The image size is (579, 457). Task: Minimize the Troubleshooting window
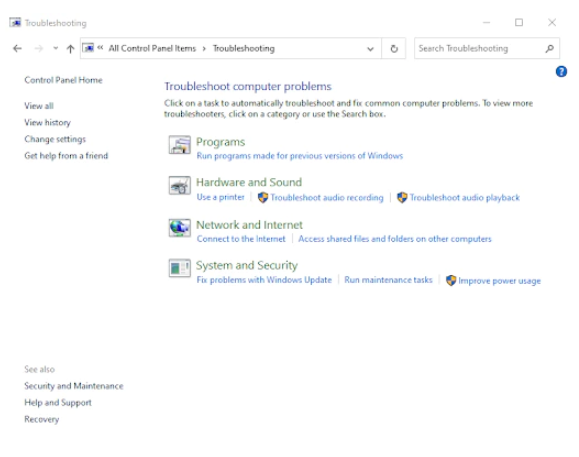pos(486,23)
